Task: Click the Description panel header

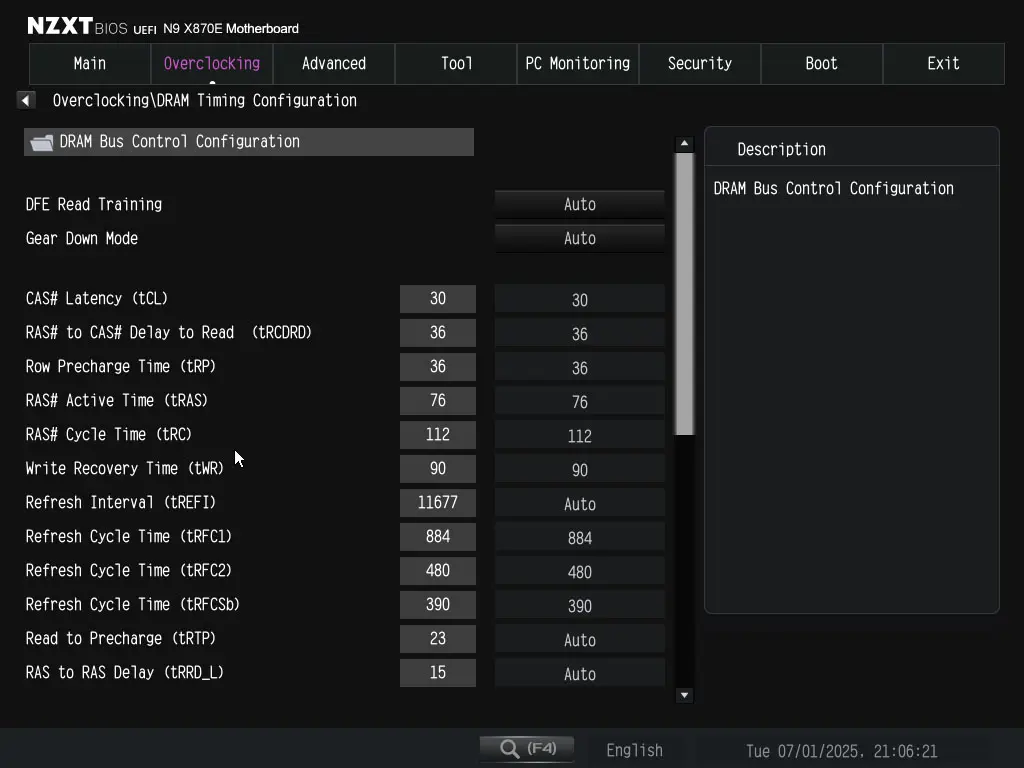Action: (x=782, y=150)
